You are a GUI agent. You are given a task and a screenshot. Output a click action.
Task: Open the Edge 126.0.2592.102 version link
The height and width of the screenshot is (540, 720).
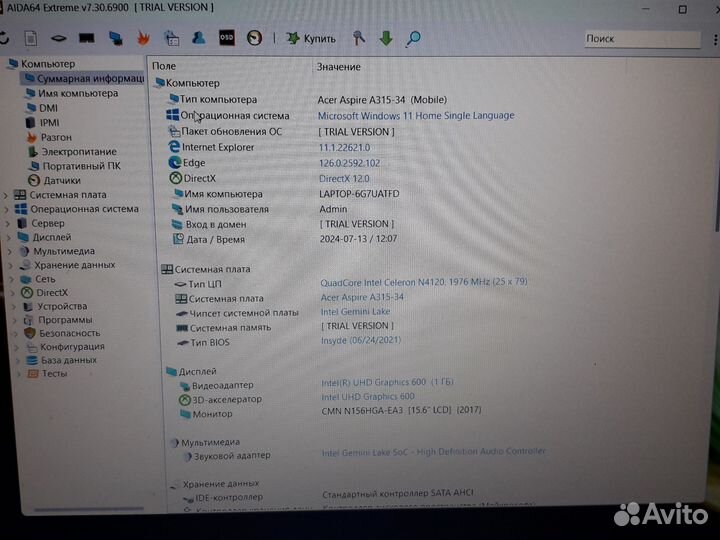(x=349, y=163)
